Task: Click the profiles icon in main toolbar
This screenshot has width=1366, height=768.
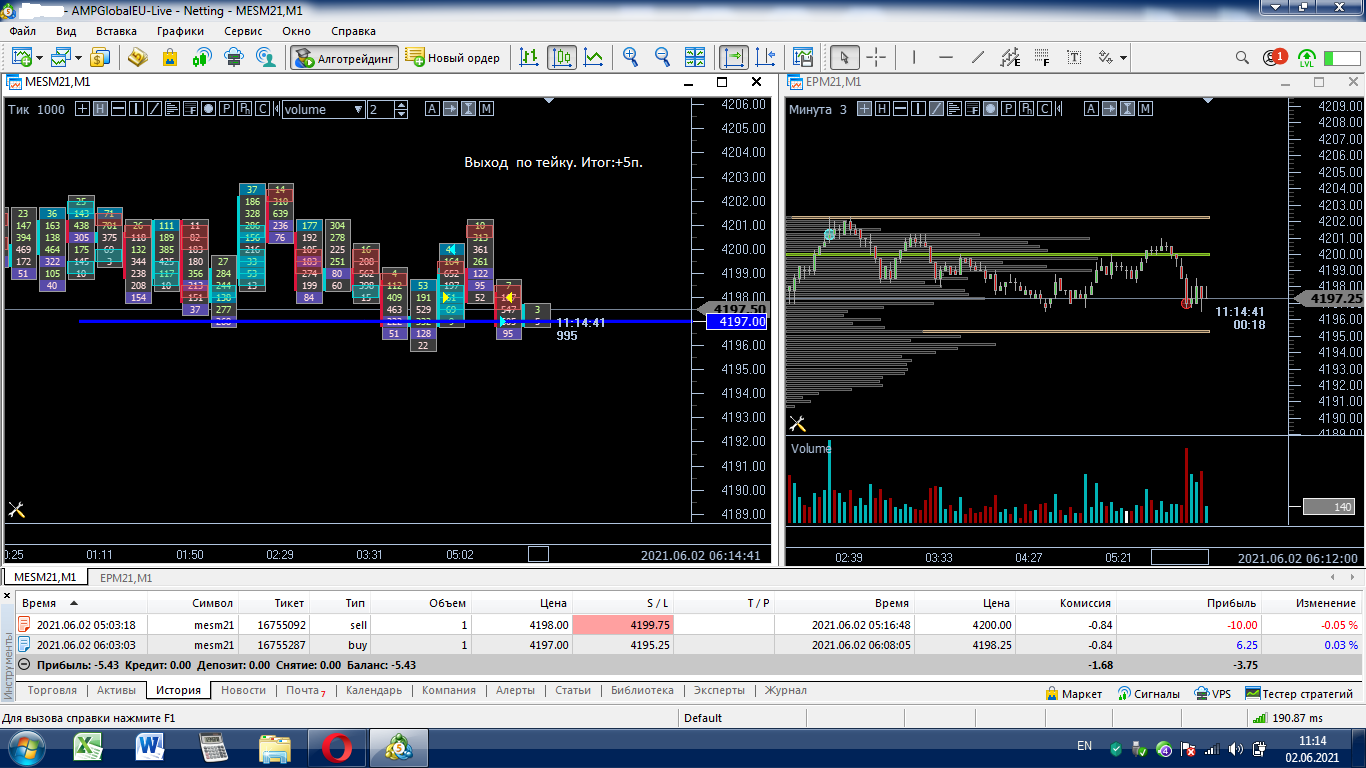Action: click(61, 57)
